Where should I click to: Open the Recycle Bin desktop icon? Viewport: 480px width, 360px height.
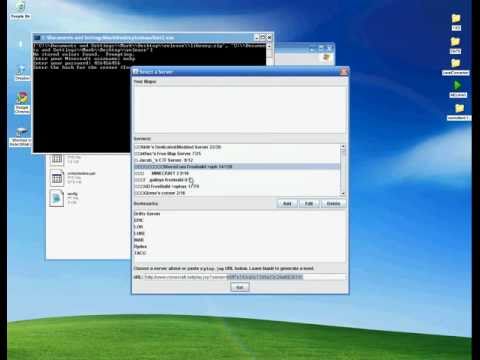(21, 8)
